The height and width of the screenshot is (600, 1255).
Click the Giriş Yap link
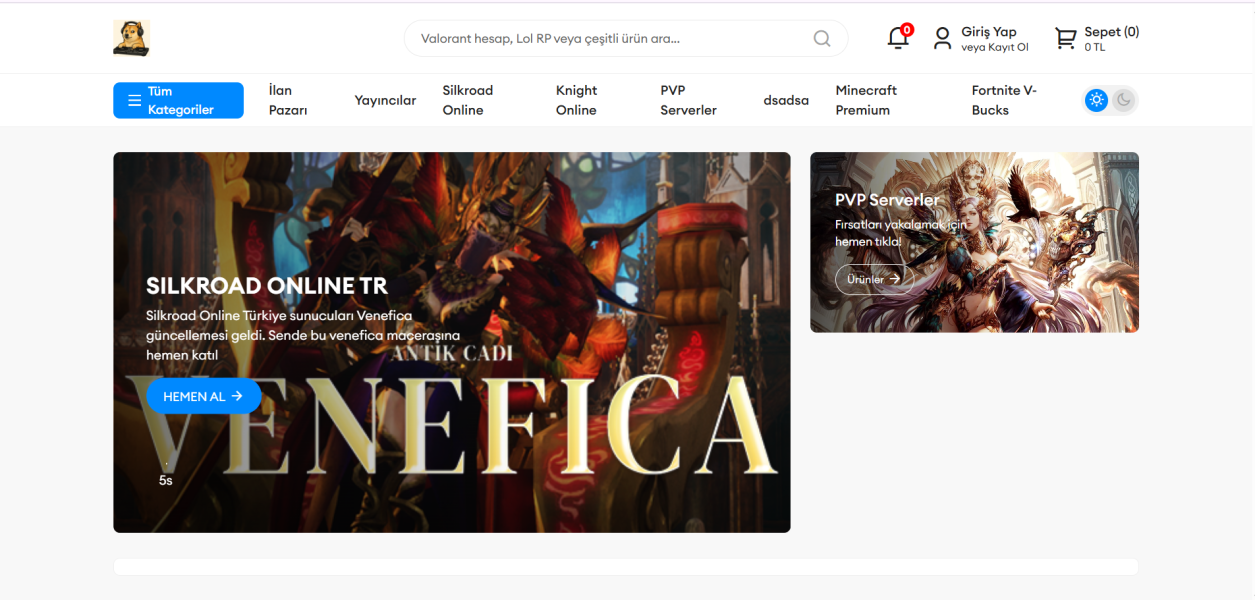988,32
